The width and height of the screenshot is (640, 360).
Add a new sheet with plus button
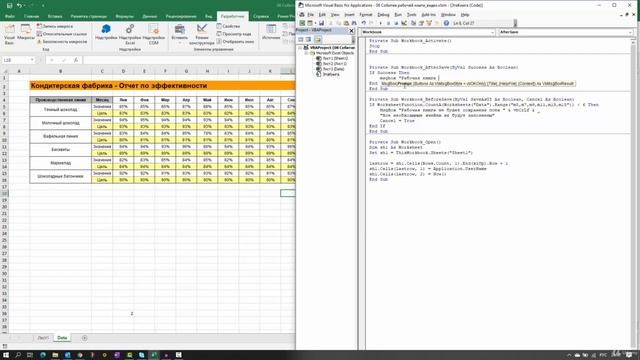point(84,338)
